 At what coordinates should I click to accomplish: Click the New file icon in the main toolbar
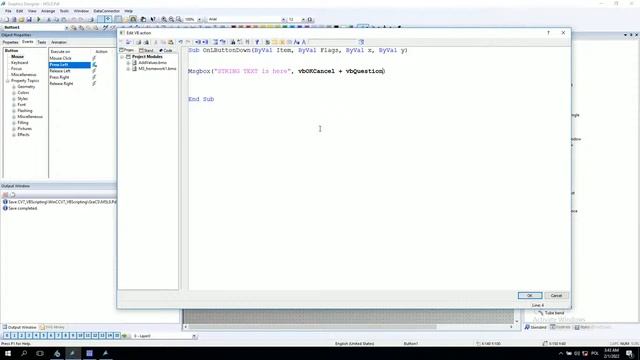pos(6,20)
